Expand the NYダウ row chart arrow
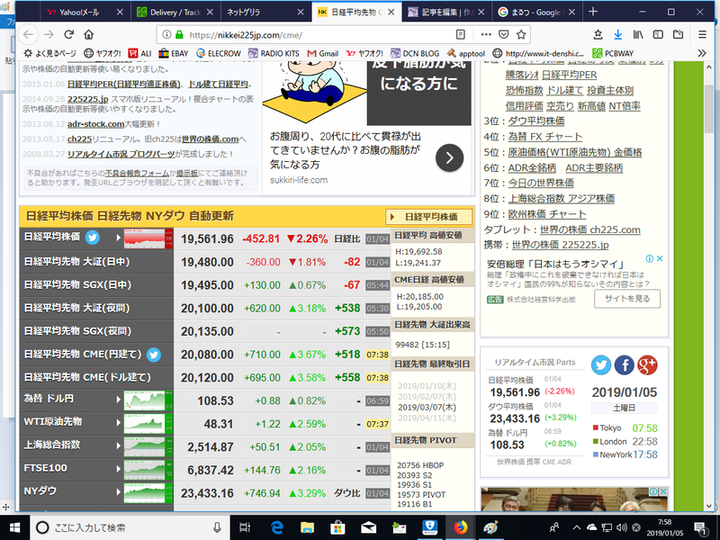720x540 pixels. click(119, 492)
